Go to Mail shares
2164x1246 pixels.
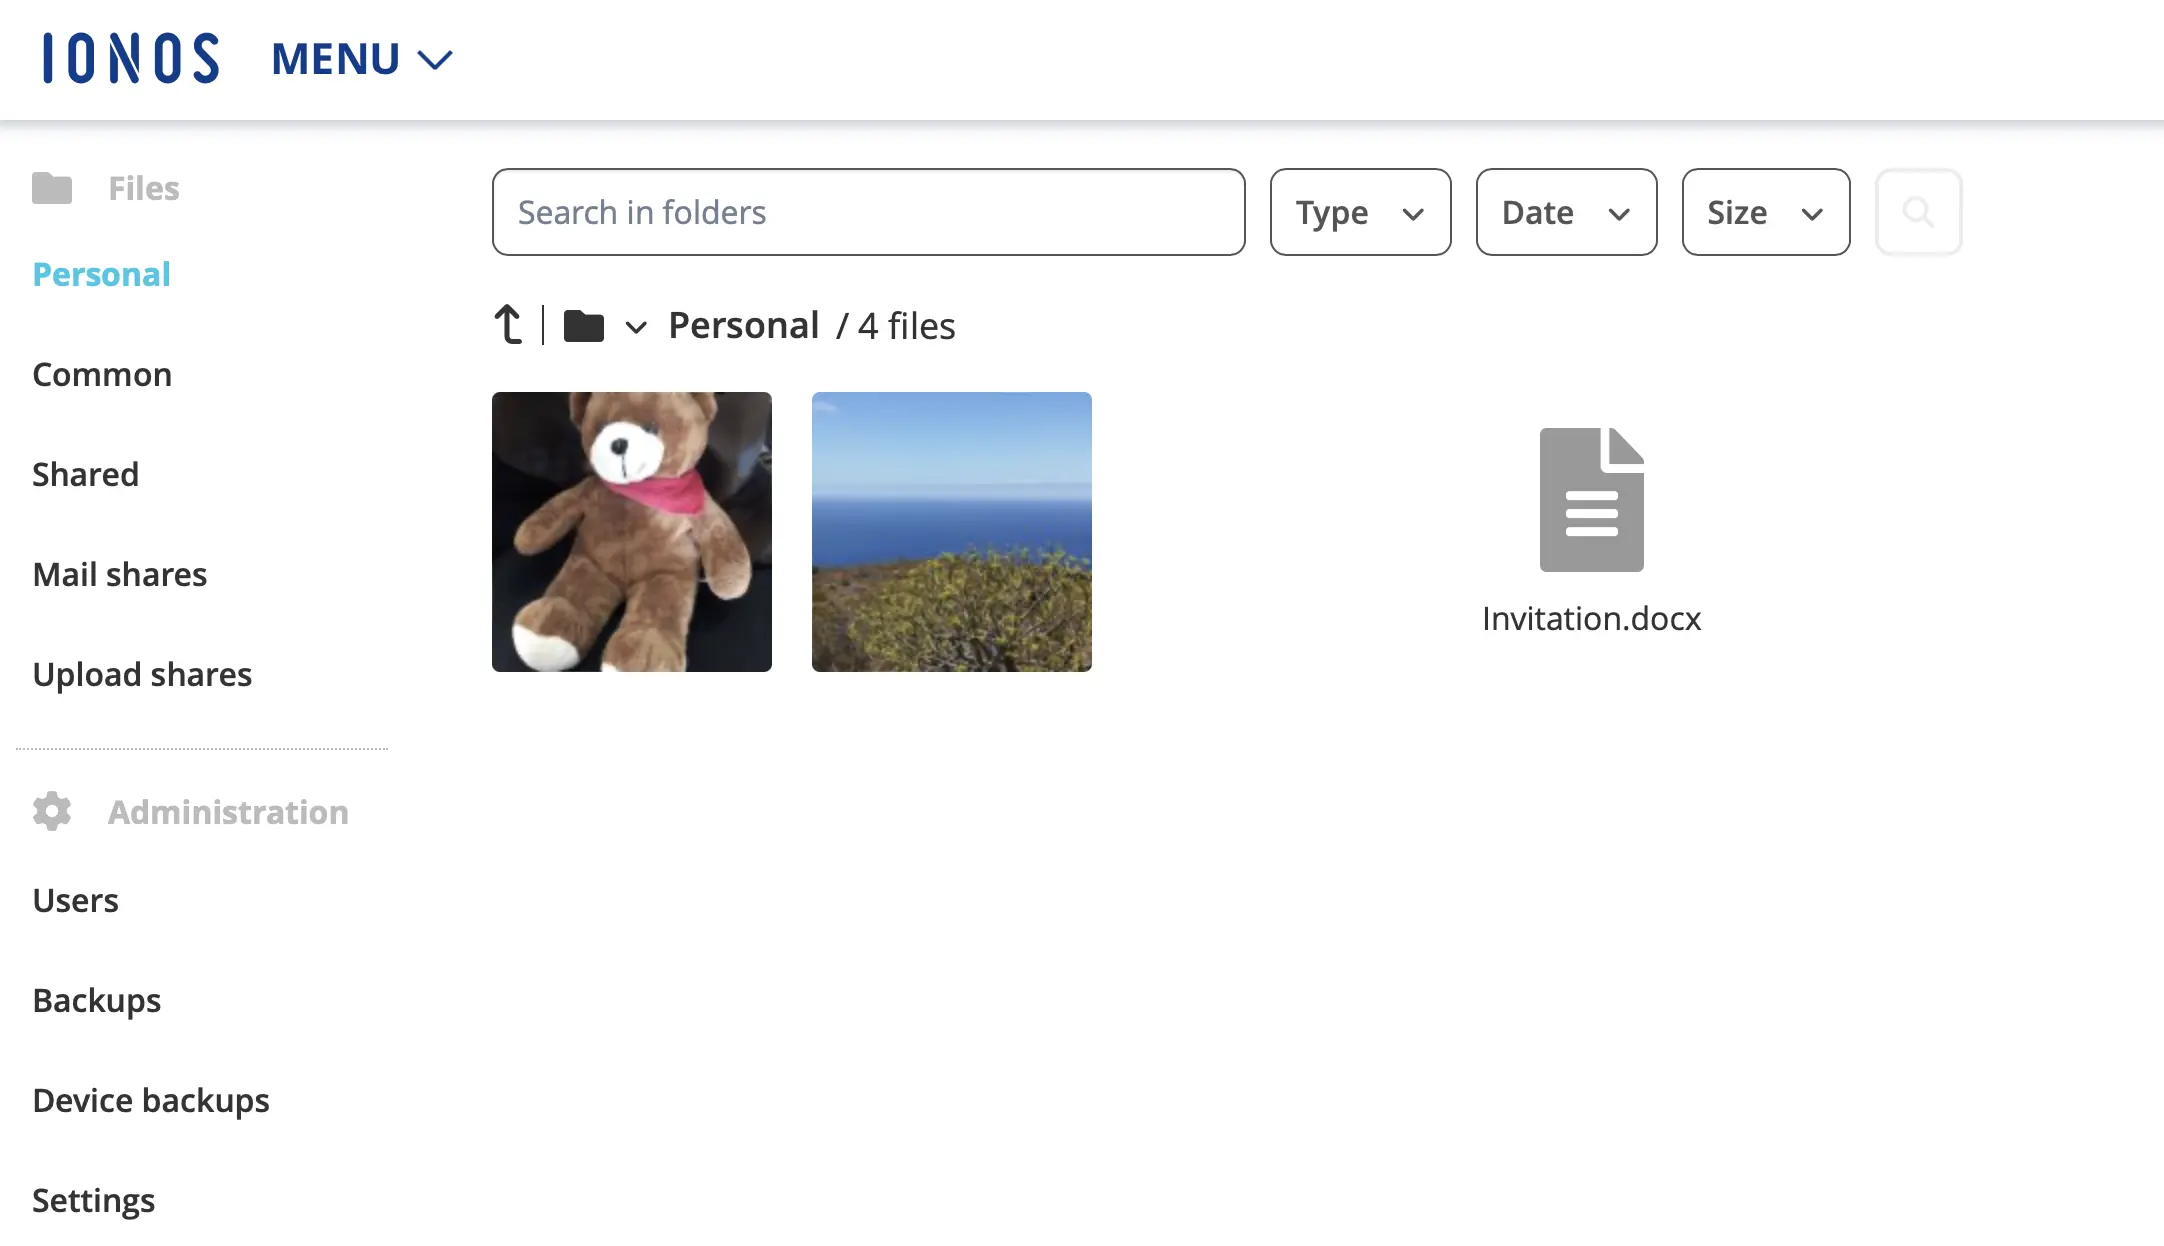(119, 574)
